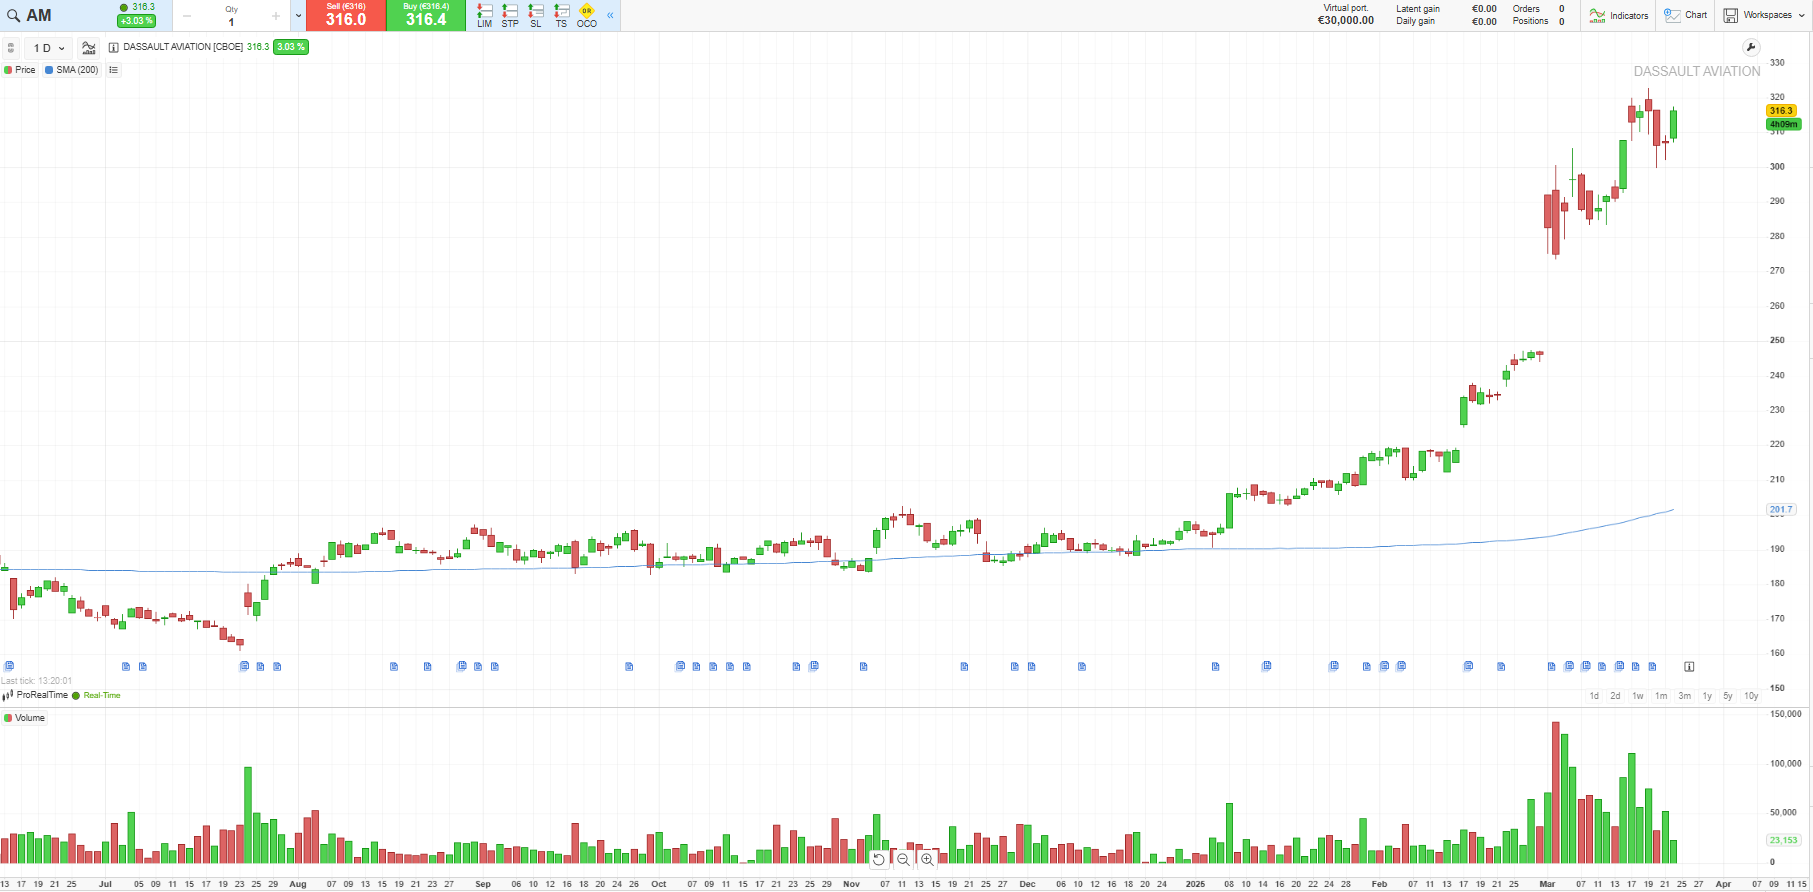Choose the TS trailing stop icon
Image resolution: width=1813 pixels, height=892 pixels.
pos(561,15)
